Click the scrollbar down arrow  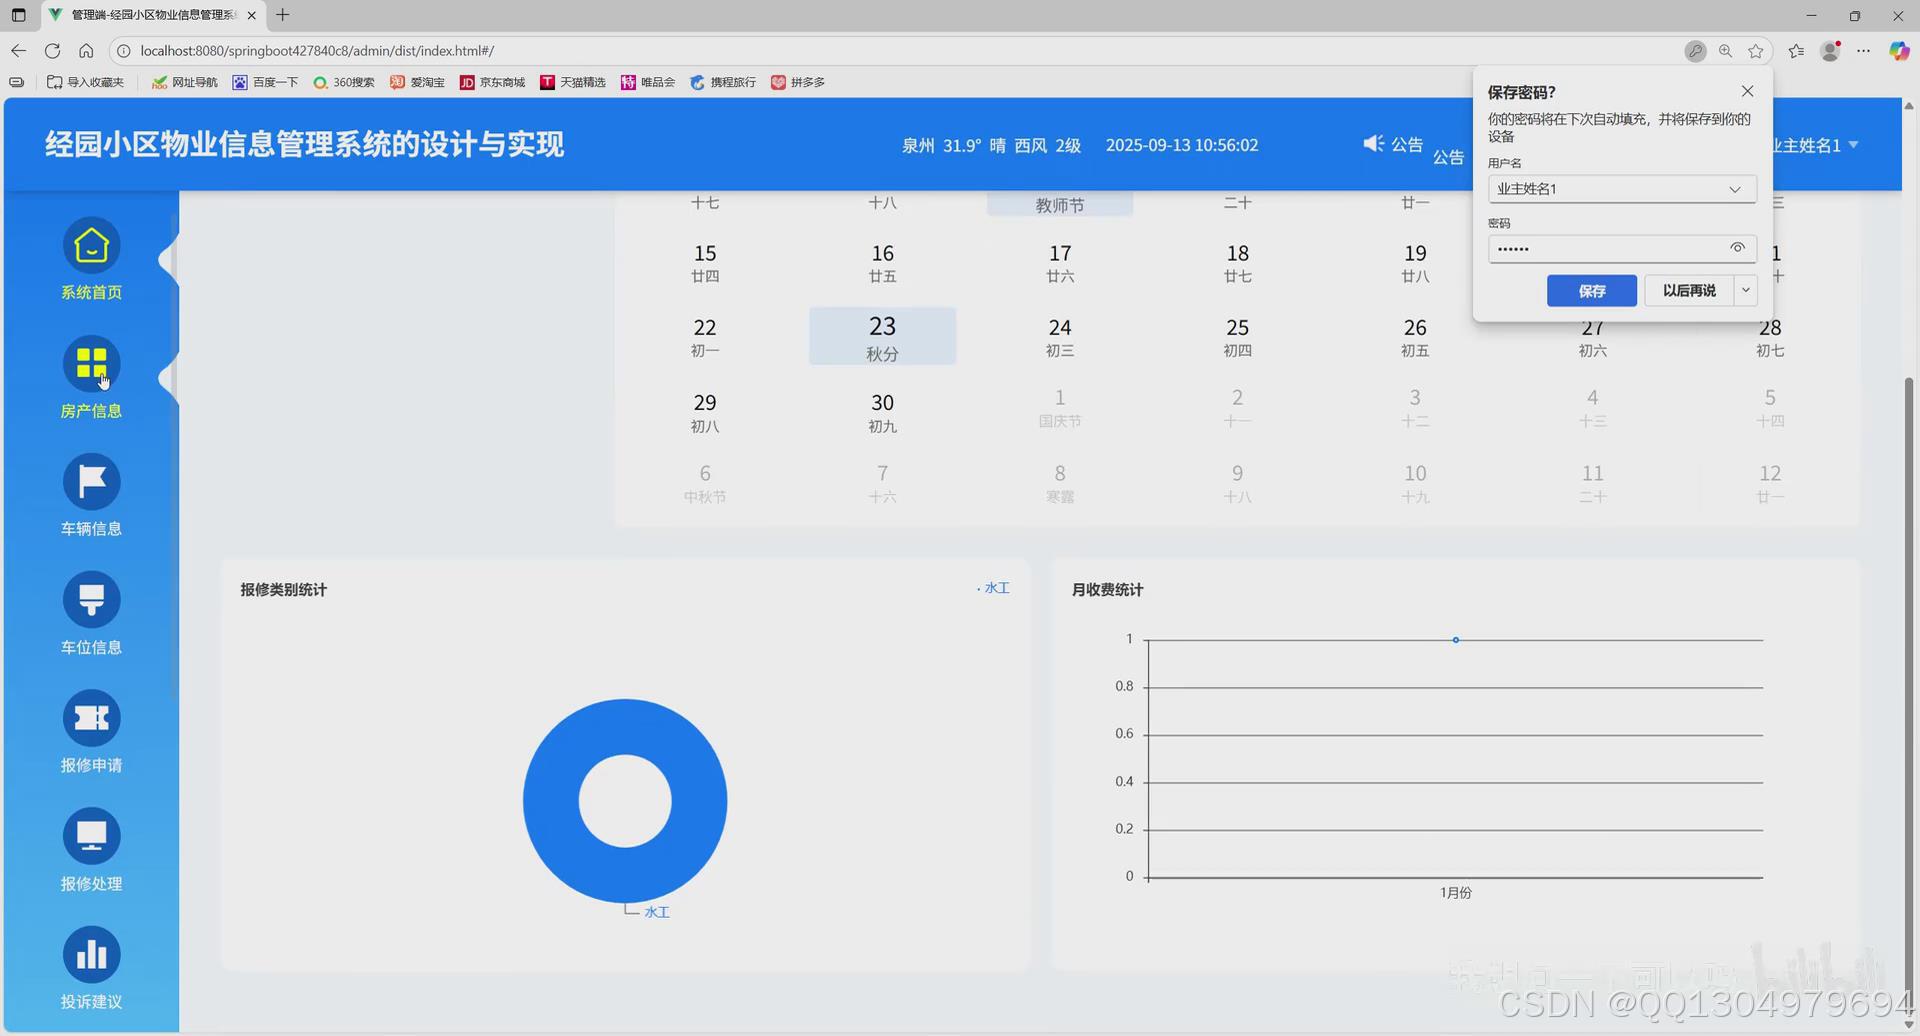tap(1909, 1025)
